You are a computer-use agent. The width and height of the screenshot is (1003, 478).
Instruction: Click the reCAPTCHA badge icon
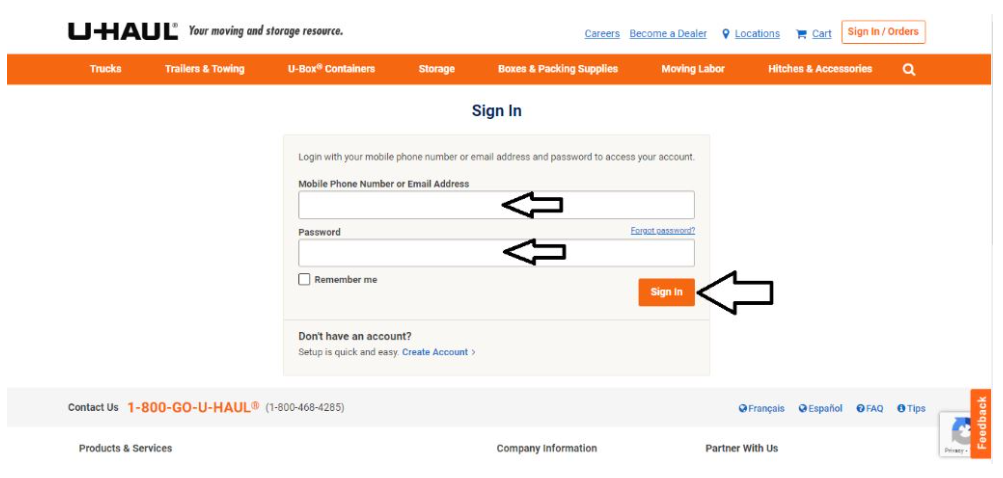(x=961, y=433)
